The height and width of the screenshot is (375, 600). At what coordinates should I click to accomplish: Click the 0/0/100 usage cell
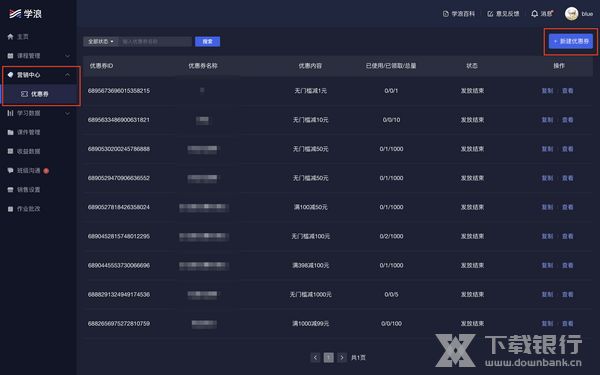tap(391, 323)
